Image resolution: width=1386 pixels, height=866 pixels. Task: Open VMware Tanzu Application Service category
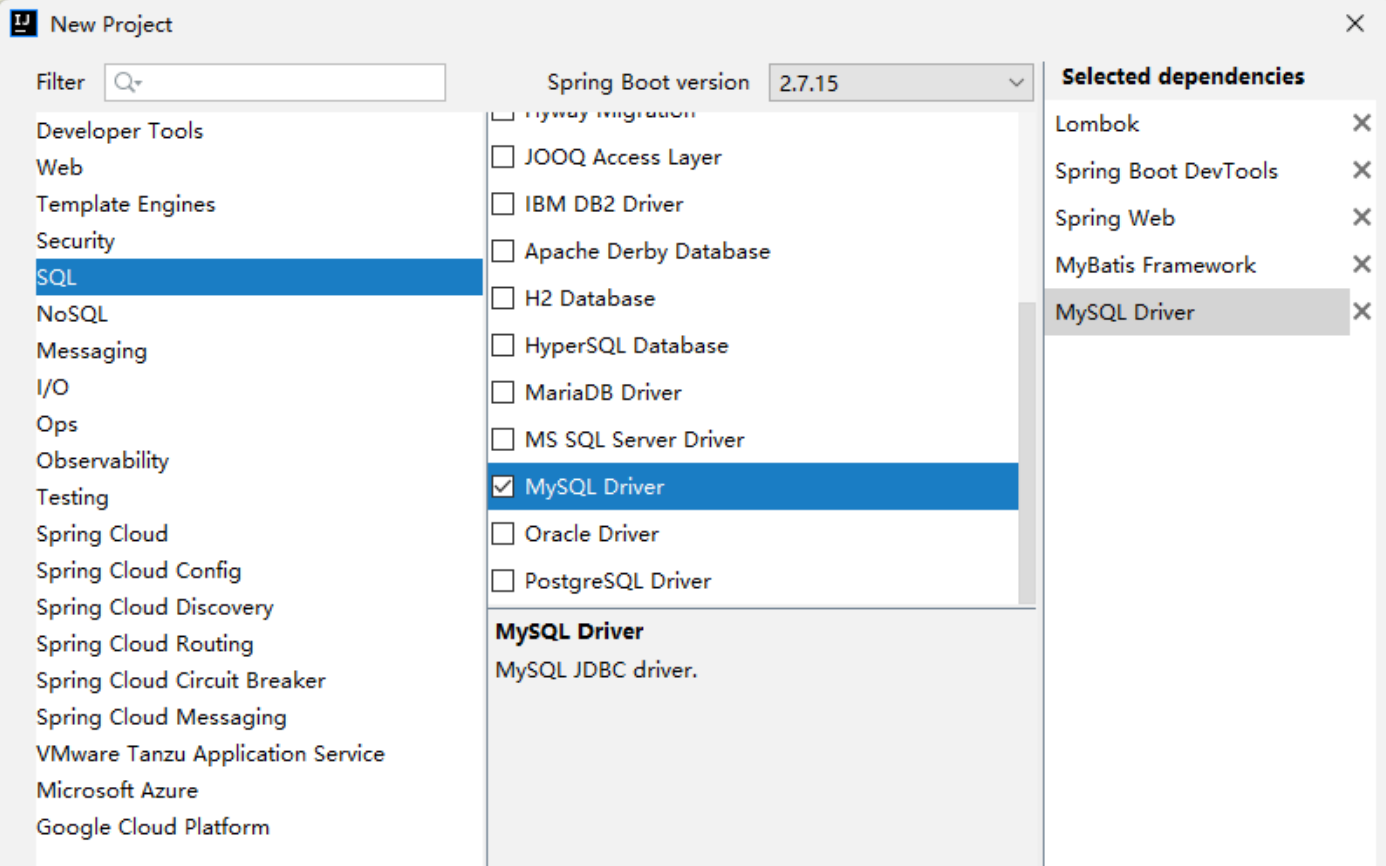click(x=259, y=754)
